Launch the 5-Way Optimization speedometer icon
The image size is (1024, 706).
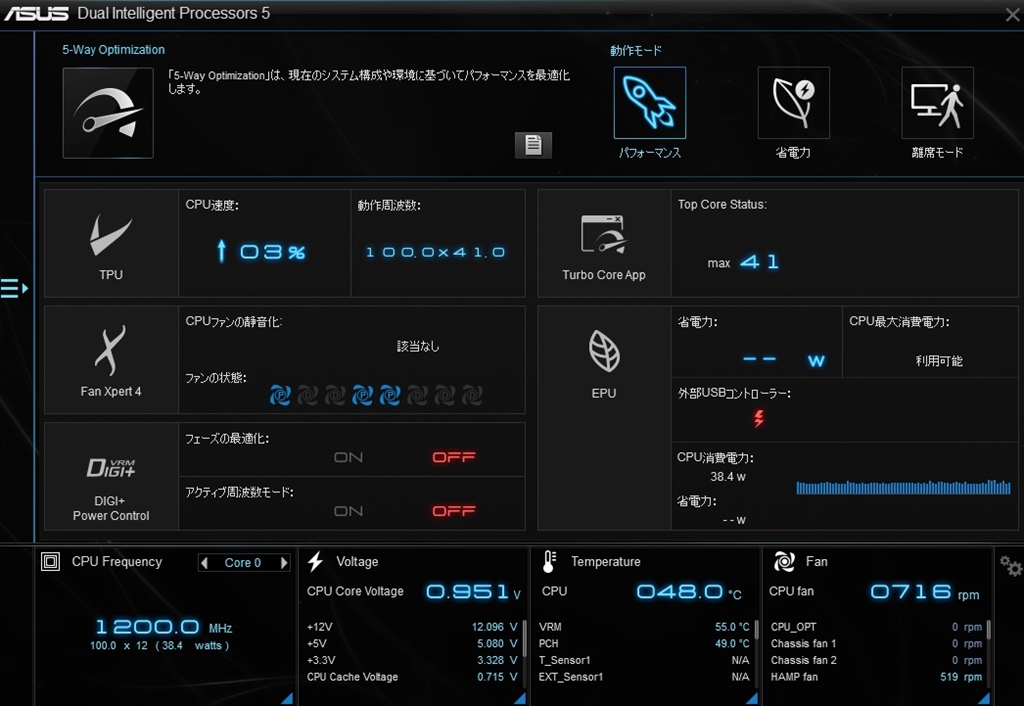pos(108,113)
